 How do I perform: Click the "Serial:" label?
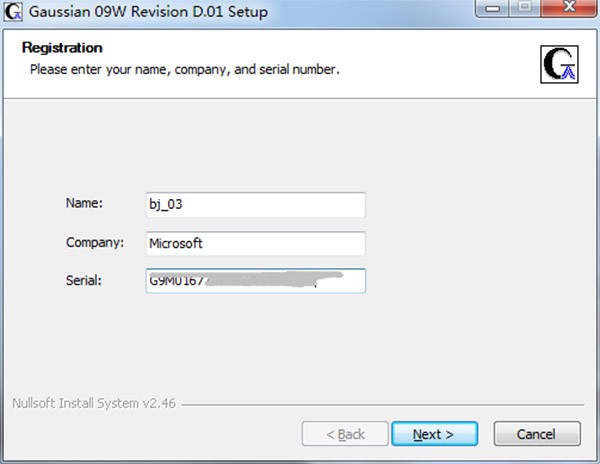[x=86, y=280]
